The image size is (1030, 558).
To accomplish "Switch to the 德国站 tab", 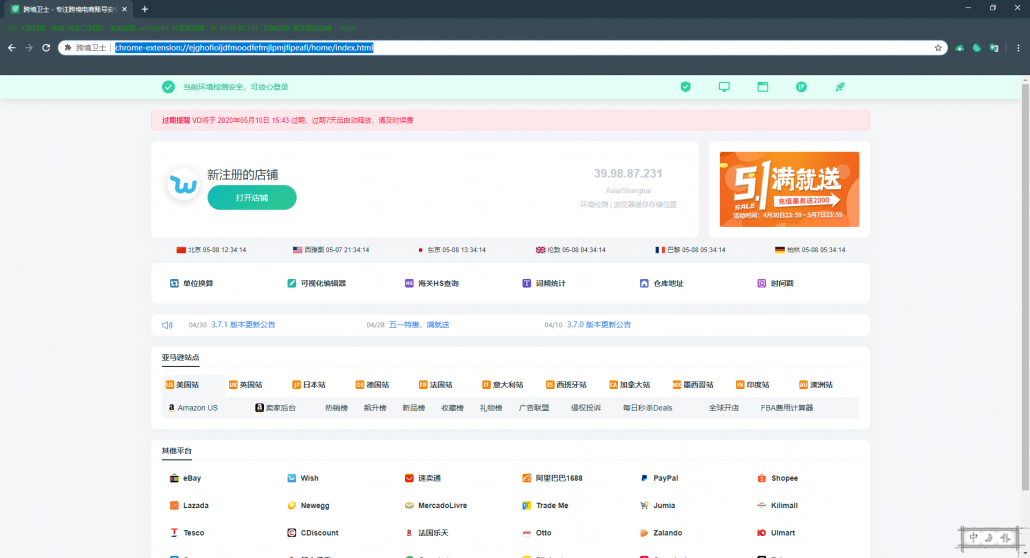I will 372,384.
